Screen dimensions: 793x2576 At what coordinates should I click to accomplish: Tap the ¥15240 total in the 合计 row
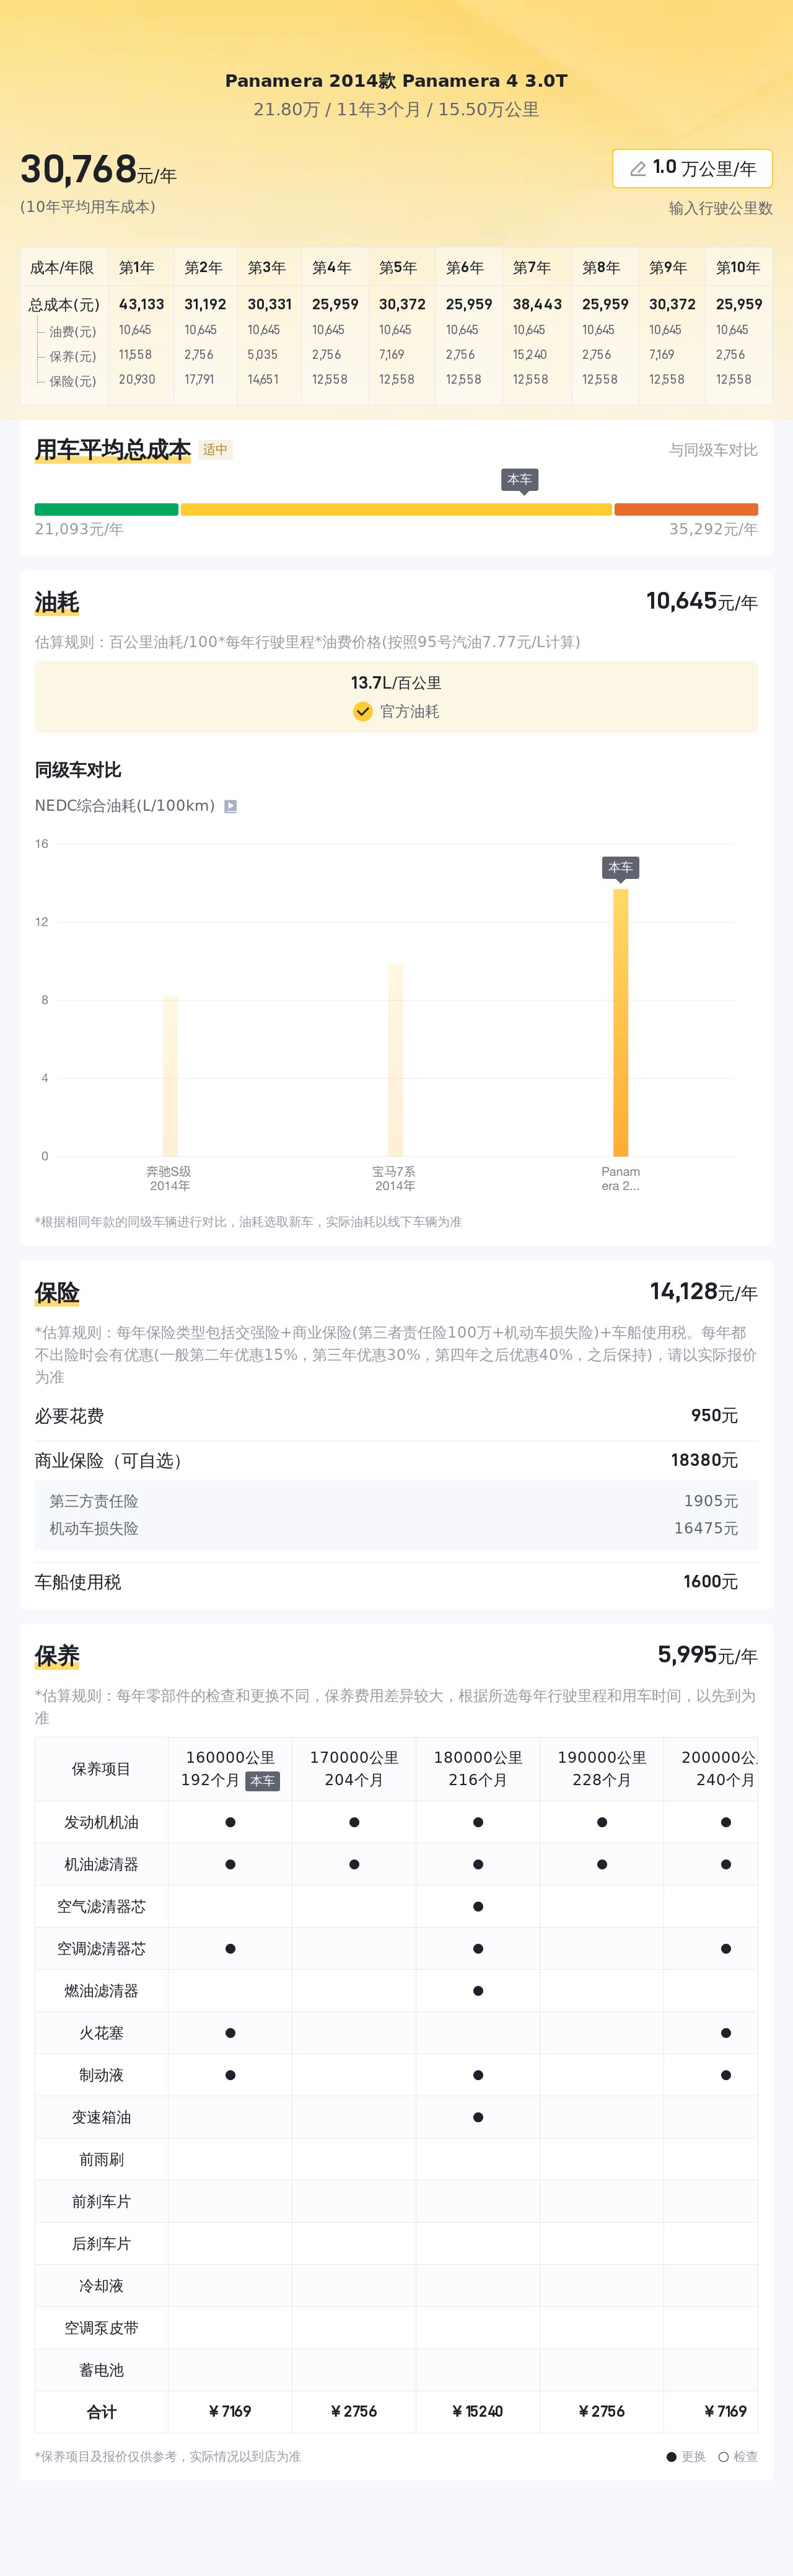(x=478, y=2411)
